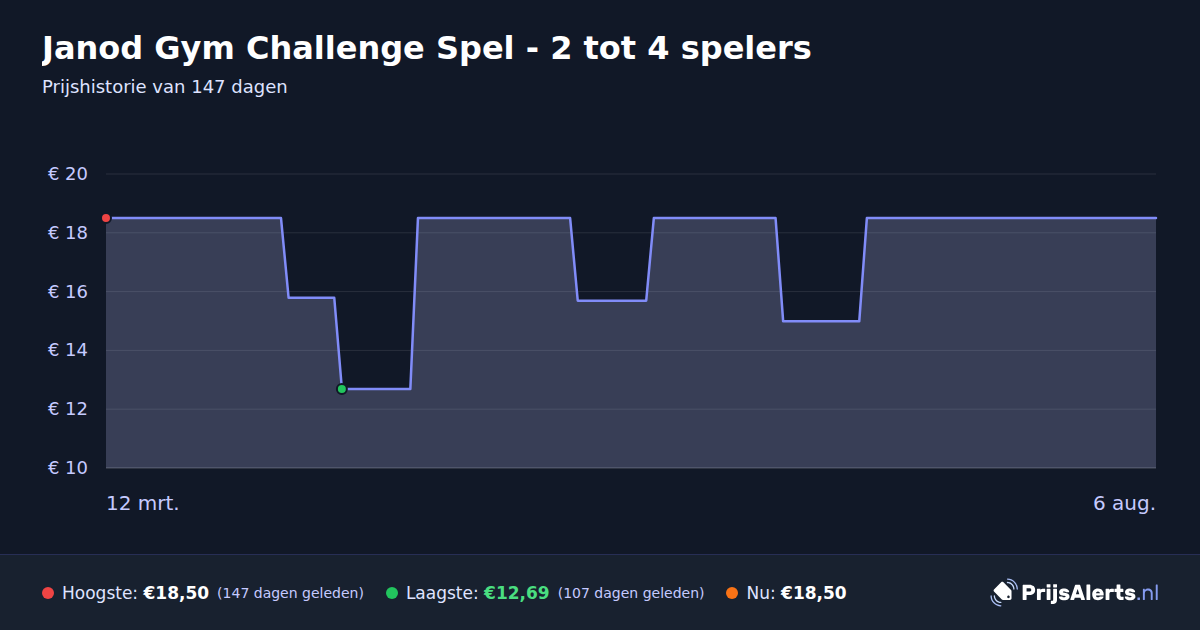Viewport: 1200px width, 630px height.
Task: Click the red highest price marker on chart
Action: [106, 218]
